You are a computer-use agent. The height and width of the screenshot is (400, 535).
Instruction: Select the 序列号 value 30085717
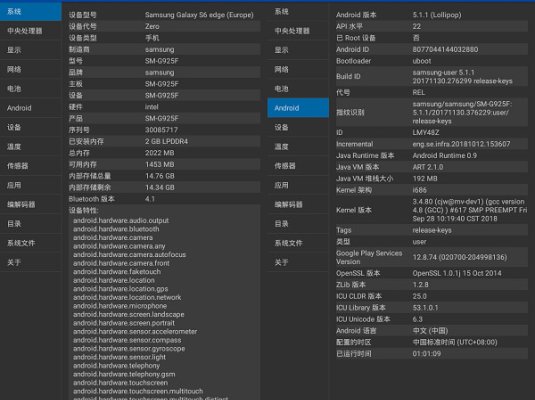click(161, 130)
